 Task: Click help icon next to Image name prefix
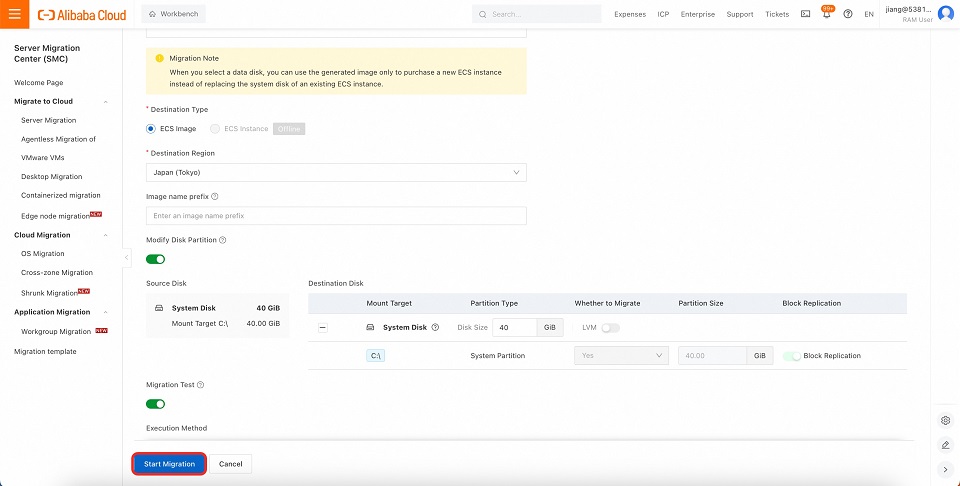coord(215,197)
